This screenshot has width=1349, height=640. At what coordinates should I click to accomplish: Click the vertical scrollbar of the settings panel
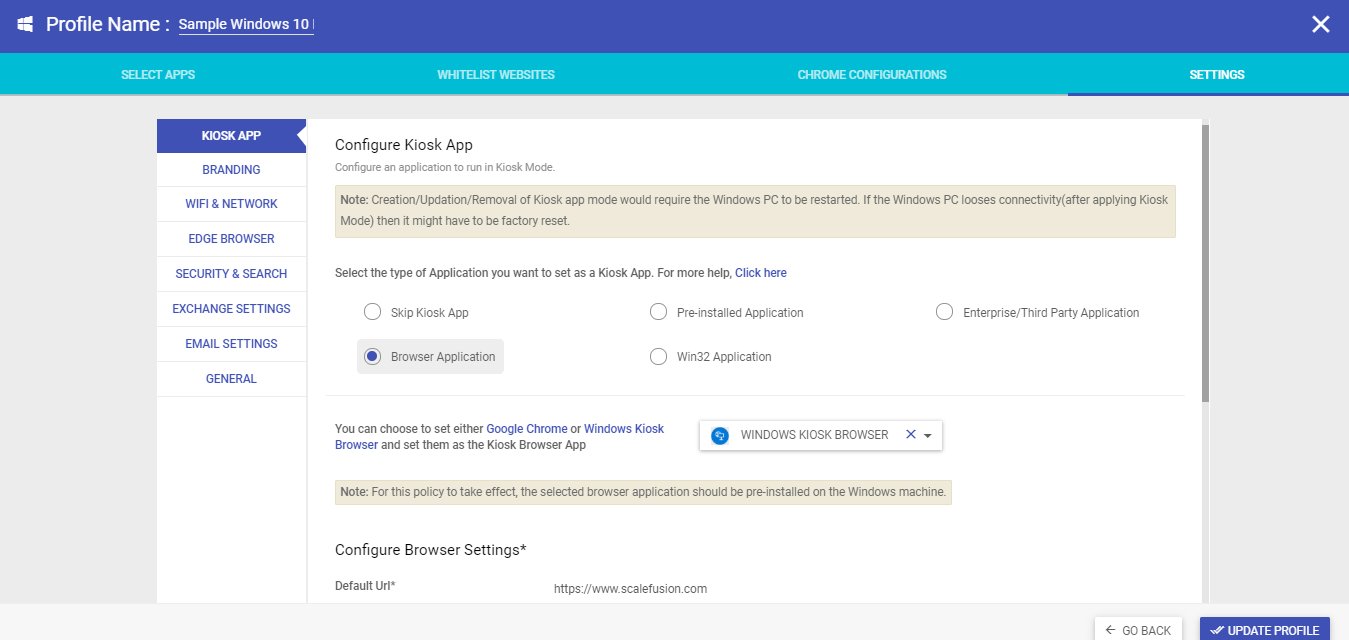(1206, 263)
